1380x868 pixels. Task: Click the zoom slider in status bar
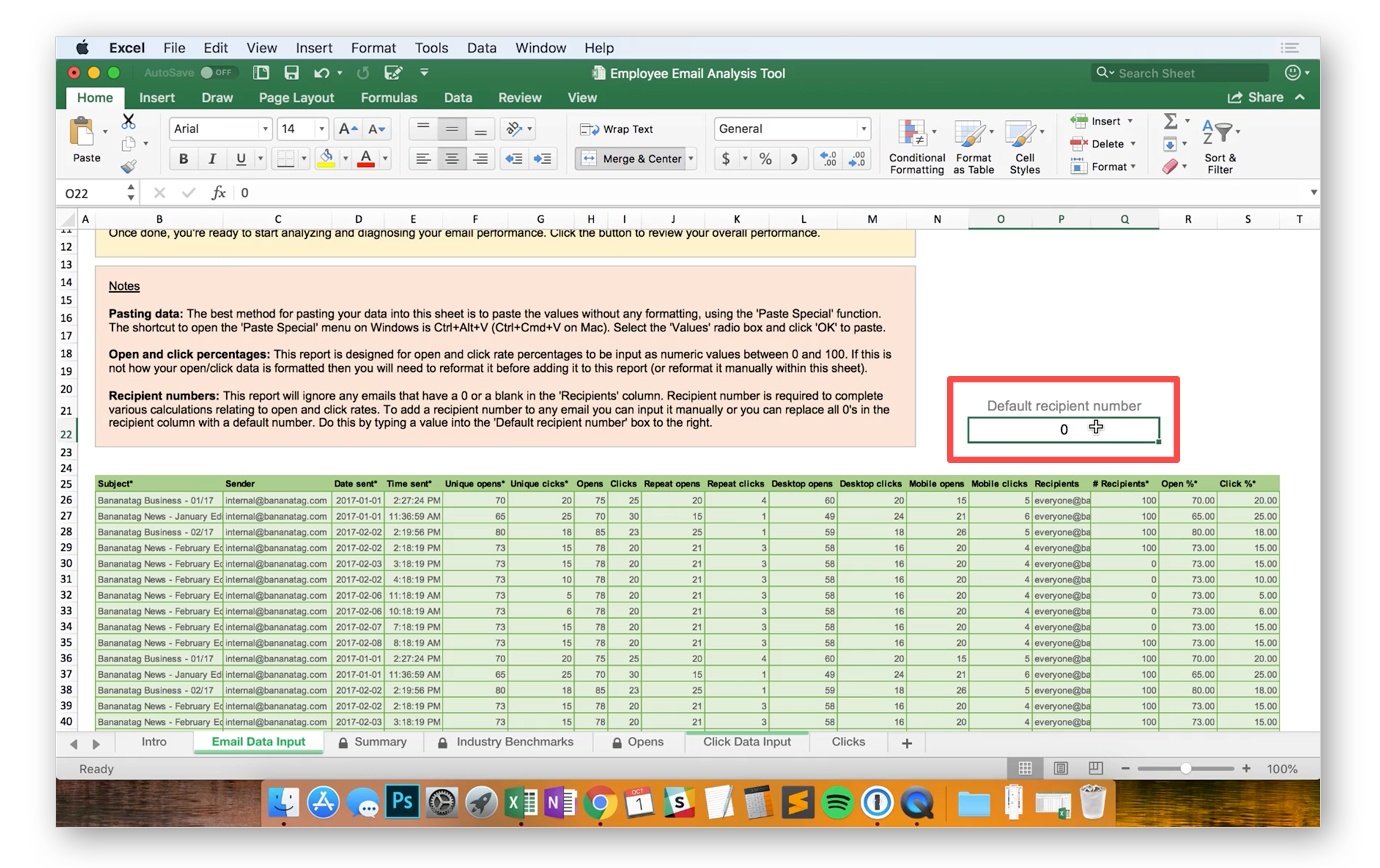point(1186,768)
